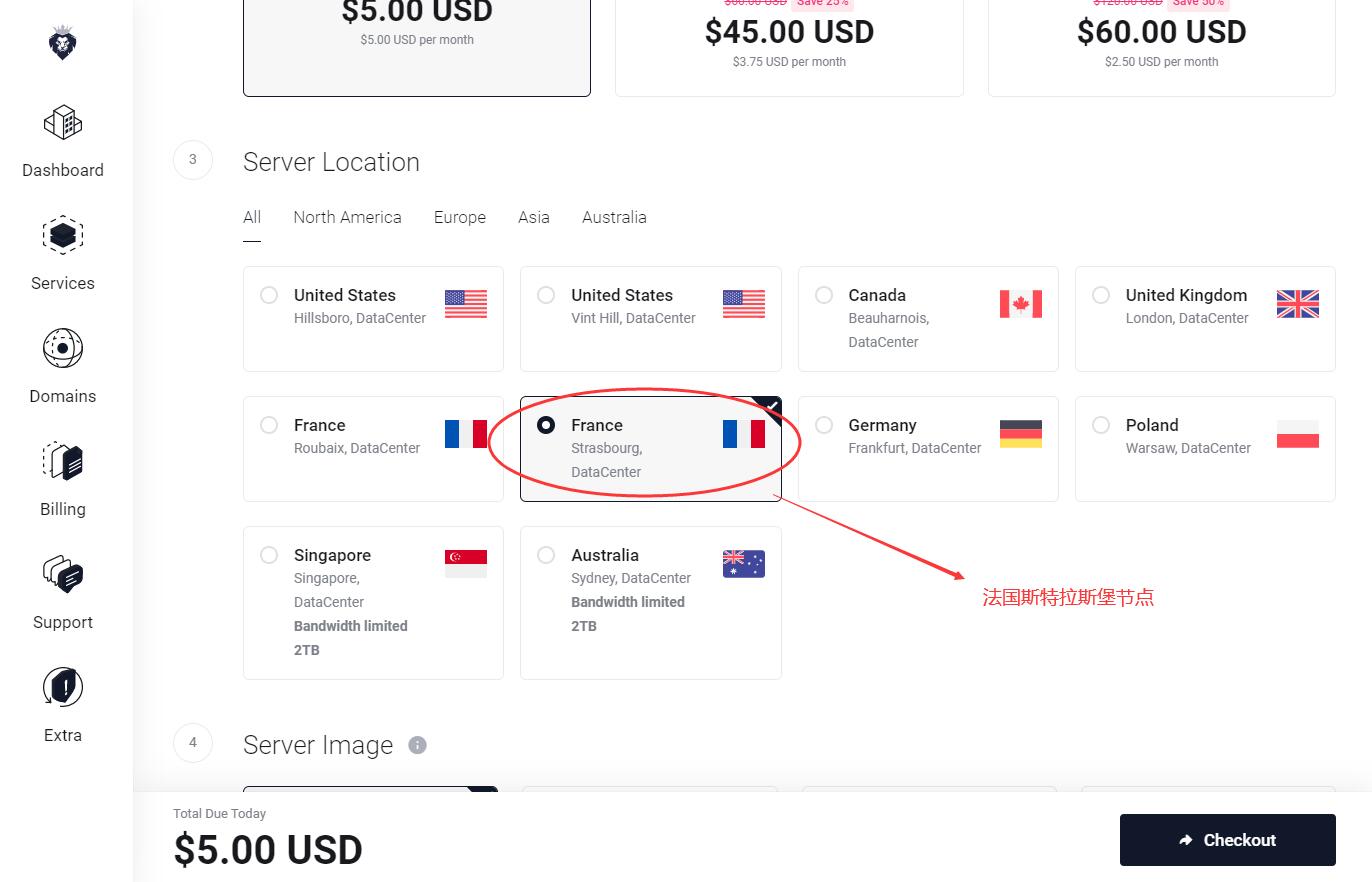Open the Dashboard sidebar icon
This screenshot has height=882, width=1372.
tap(63, 123)
